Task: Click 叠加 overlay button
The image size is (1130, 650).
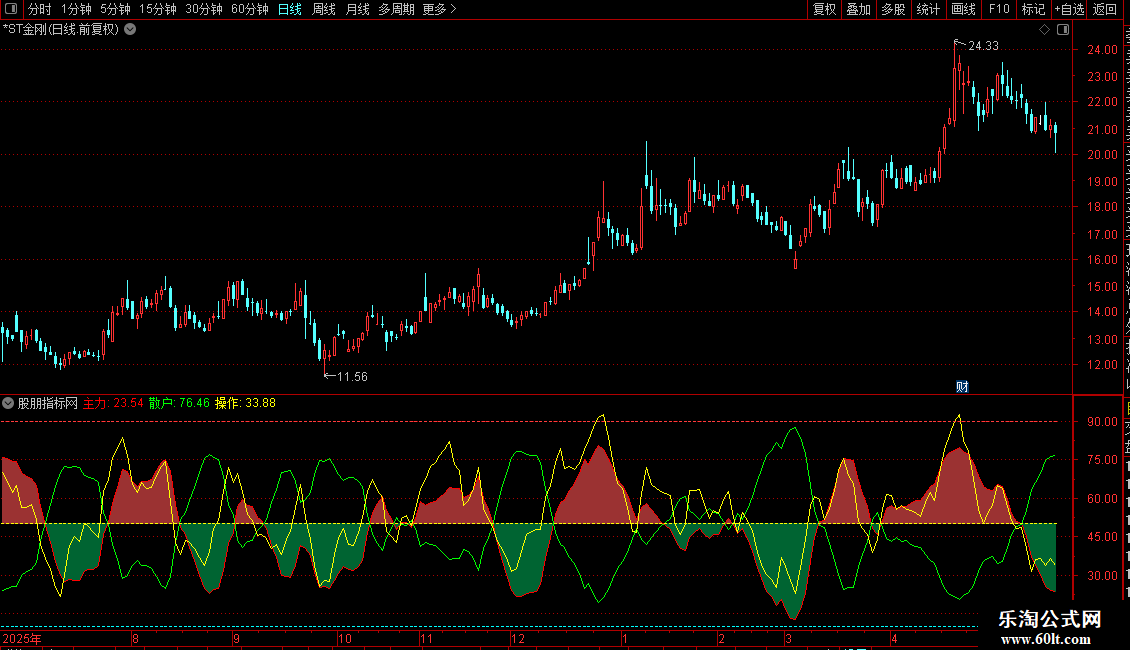Action: point(859,9)
